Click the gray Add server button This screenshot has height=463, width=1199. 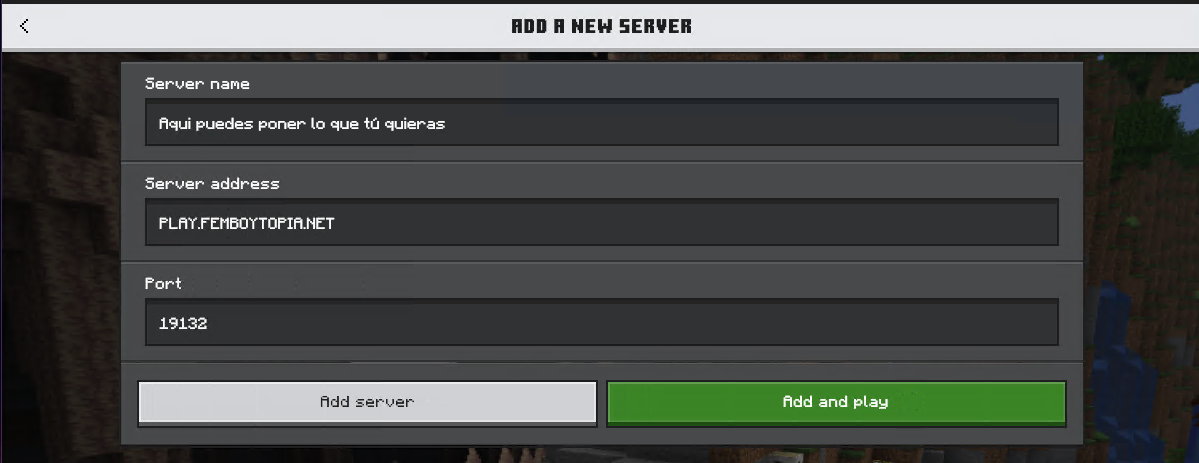coord(367,403)
